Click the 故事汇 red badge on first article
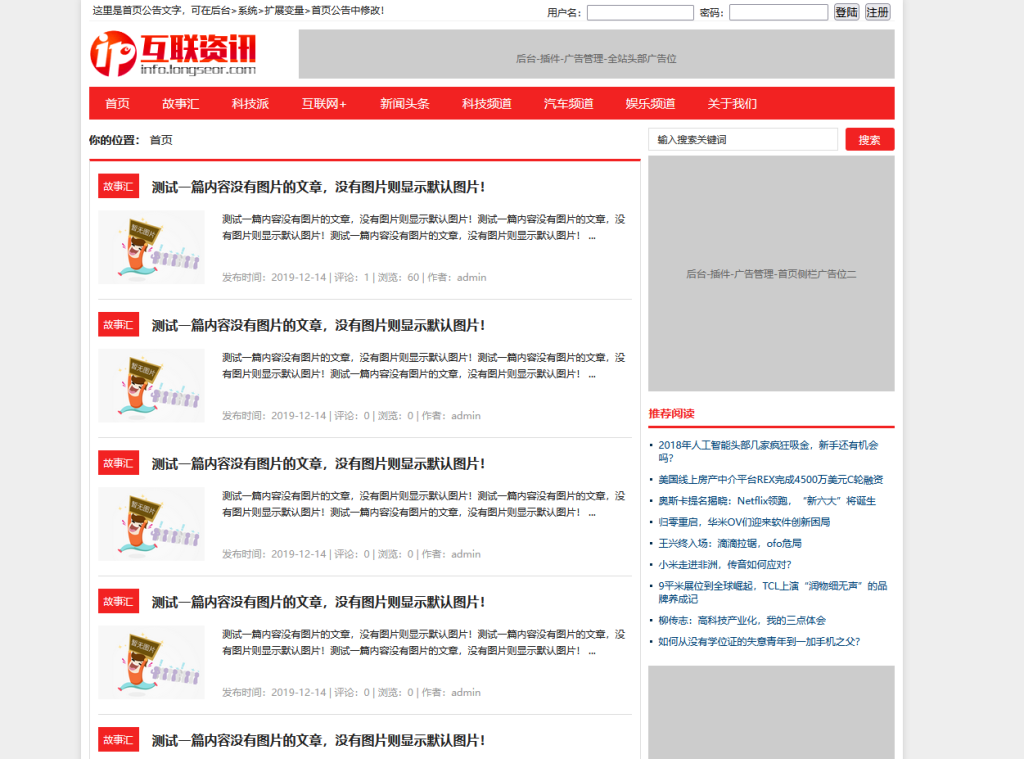 (x=118, y=186)
